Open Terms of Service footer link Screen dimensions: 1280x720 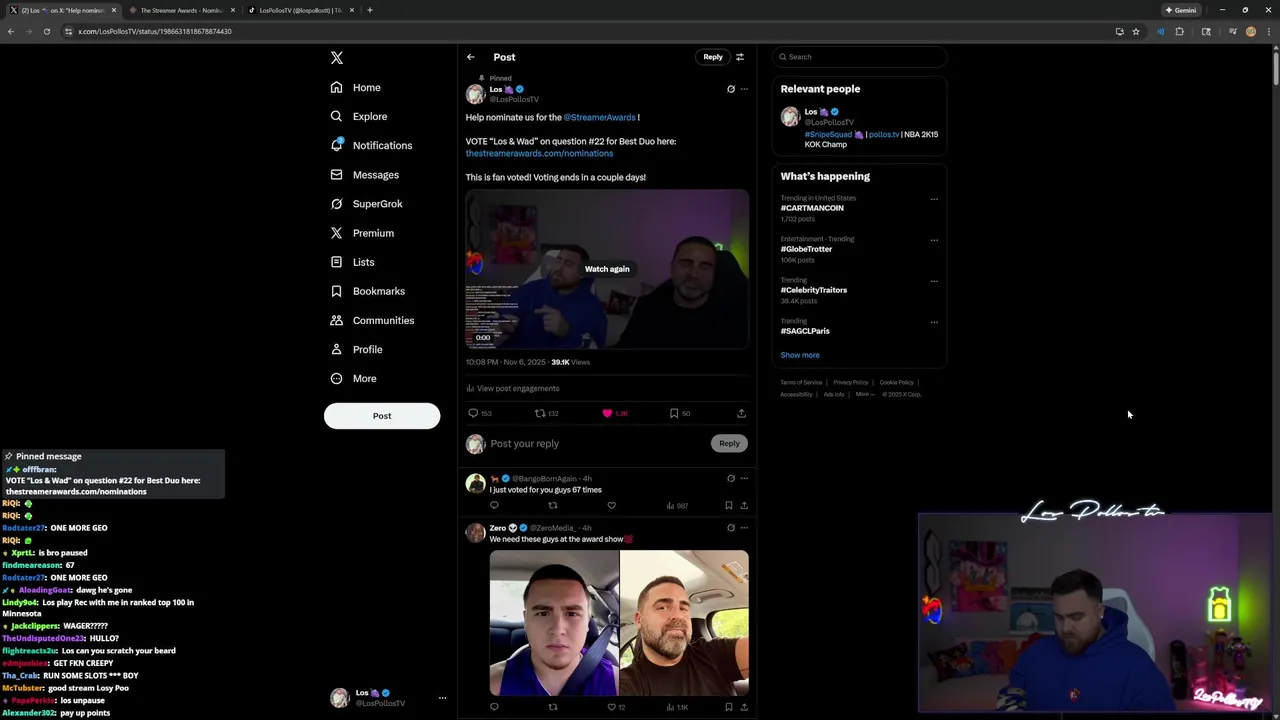pos(801,382)
